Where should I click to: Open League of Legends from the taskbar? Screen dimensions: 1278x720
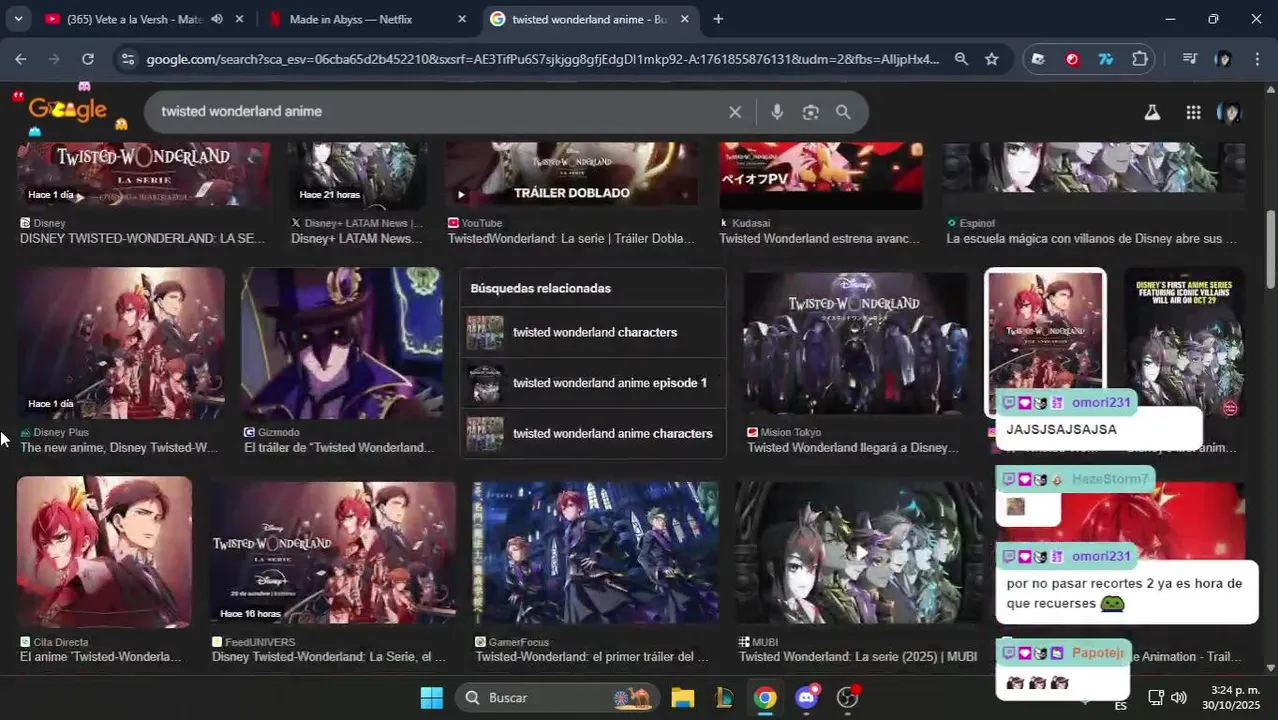tap(724, 697)
